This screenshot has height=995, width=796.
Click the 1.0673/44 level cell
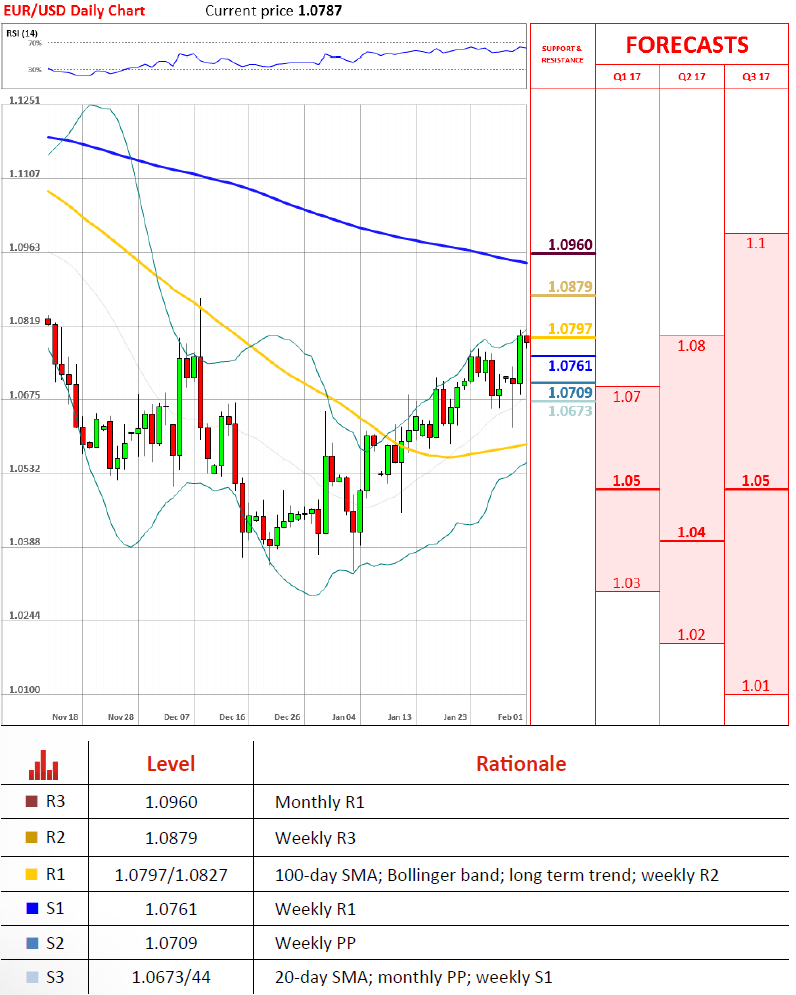point(171,977)
